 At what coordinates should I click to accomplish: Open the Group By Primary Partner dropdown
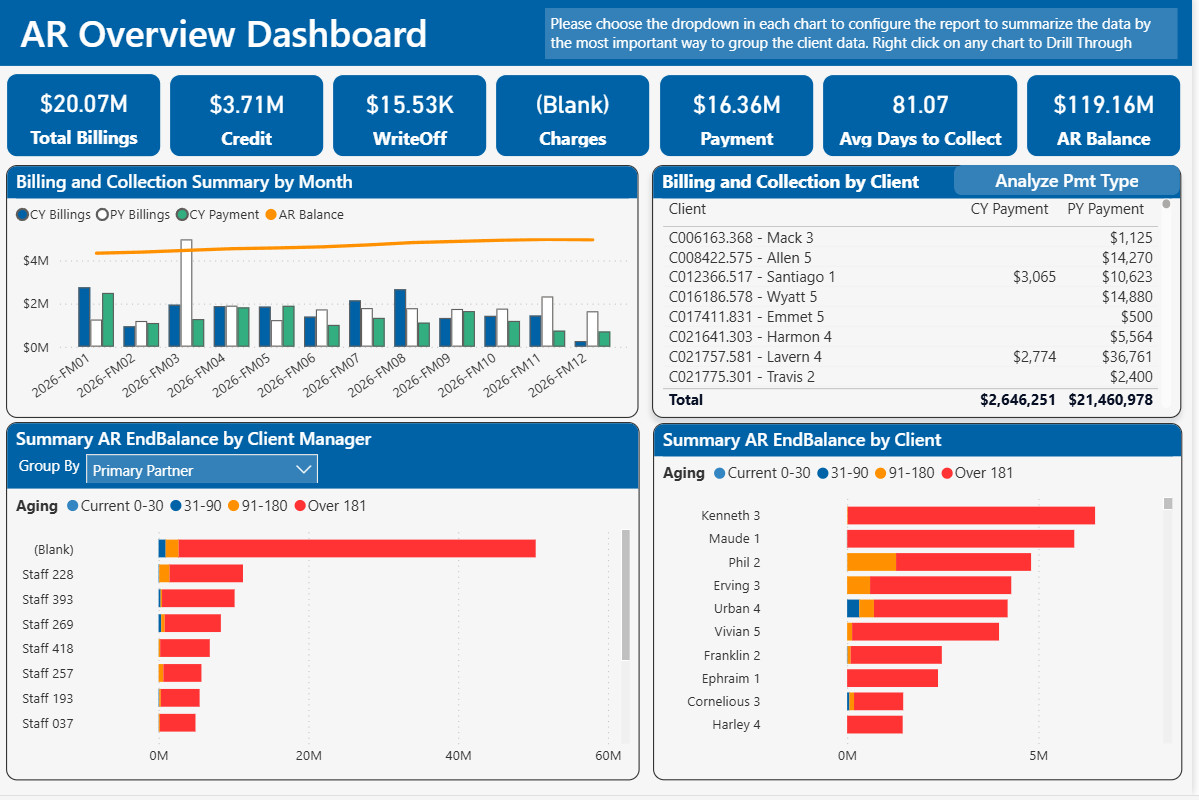coord(202,470)
